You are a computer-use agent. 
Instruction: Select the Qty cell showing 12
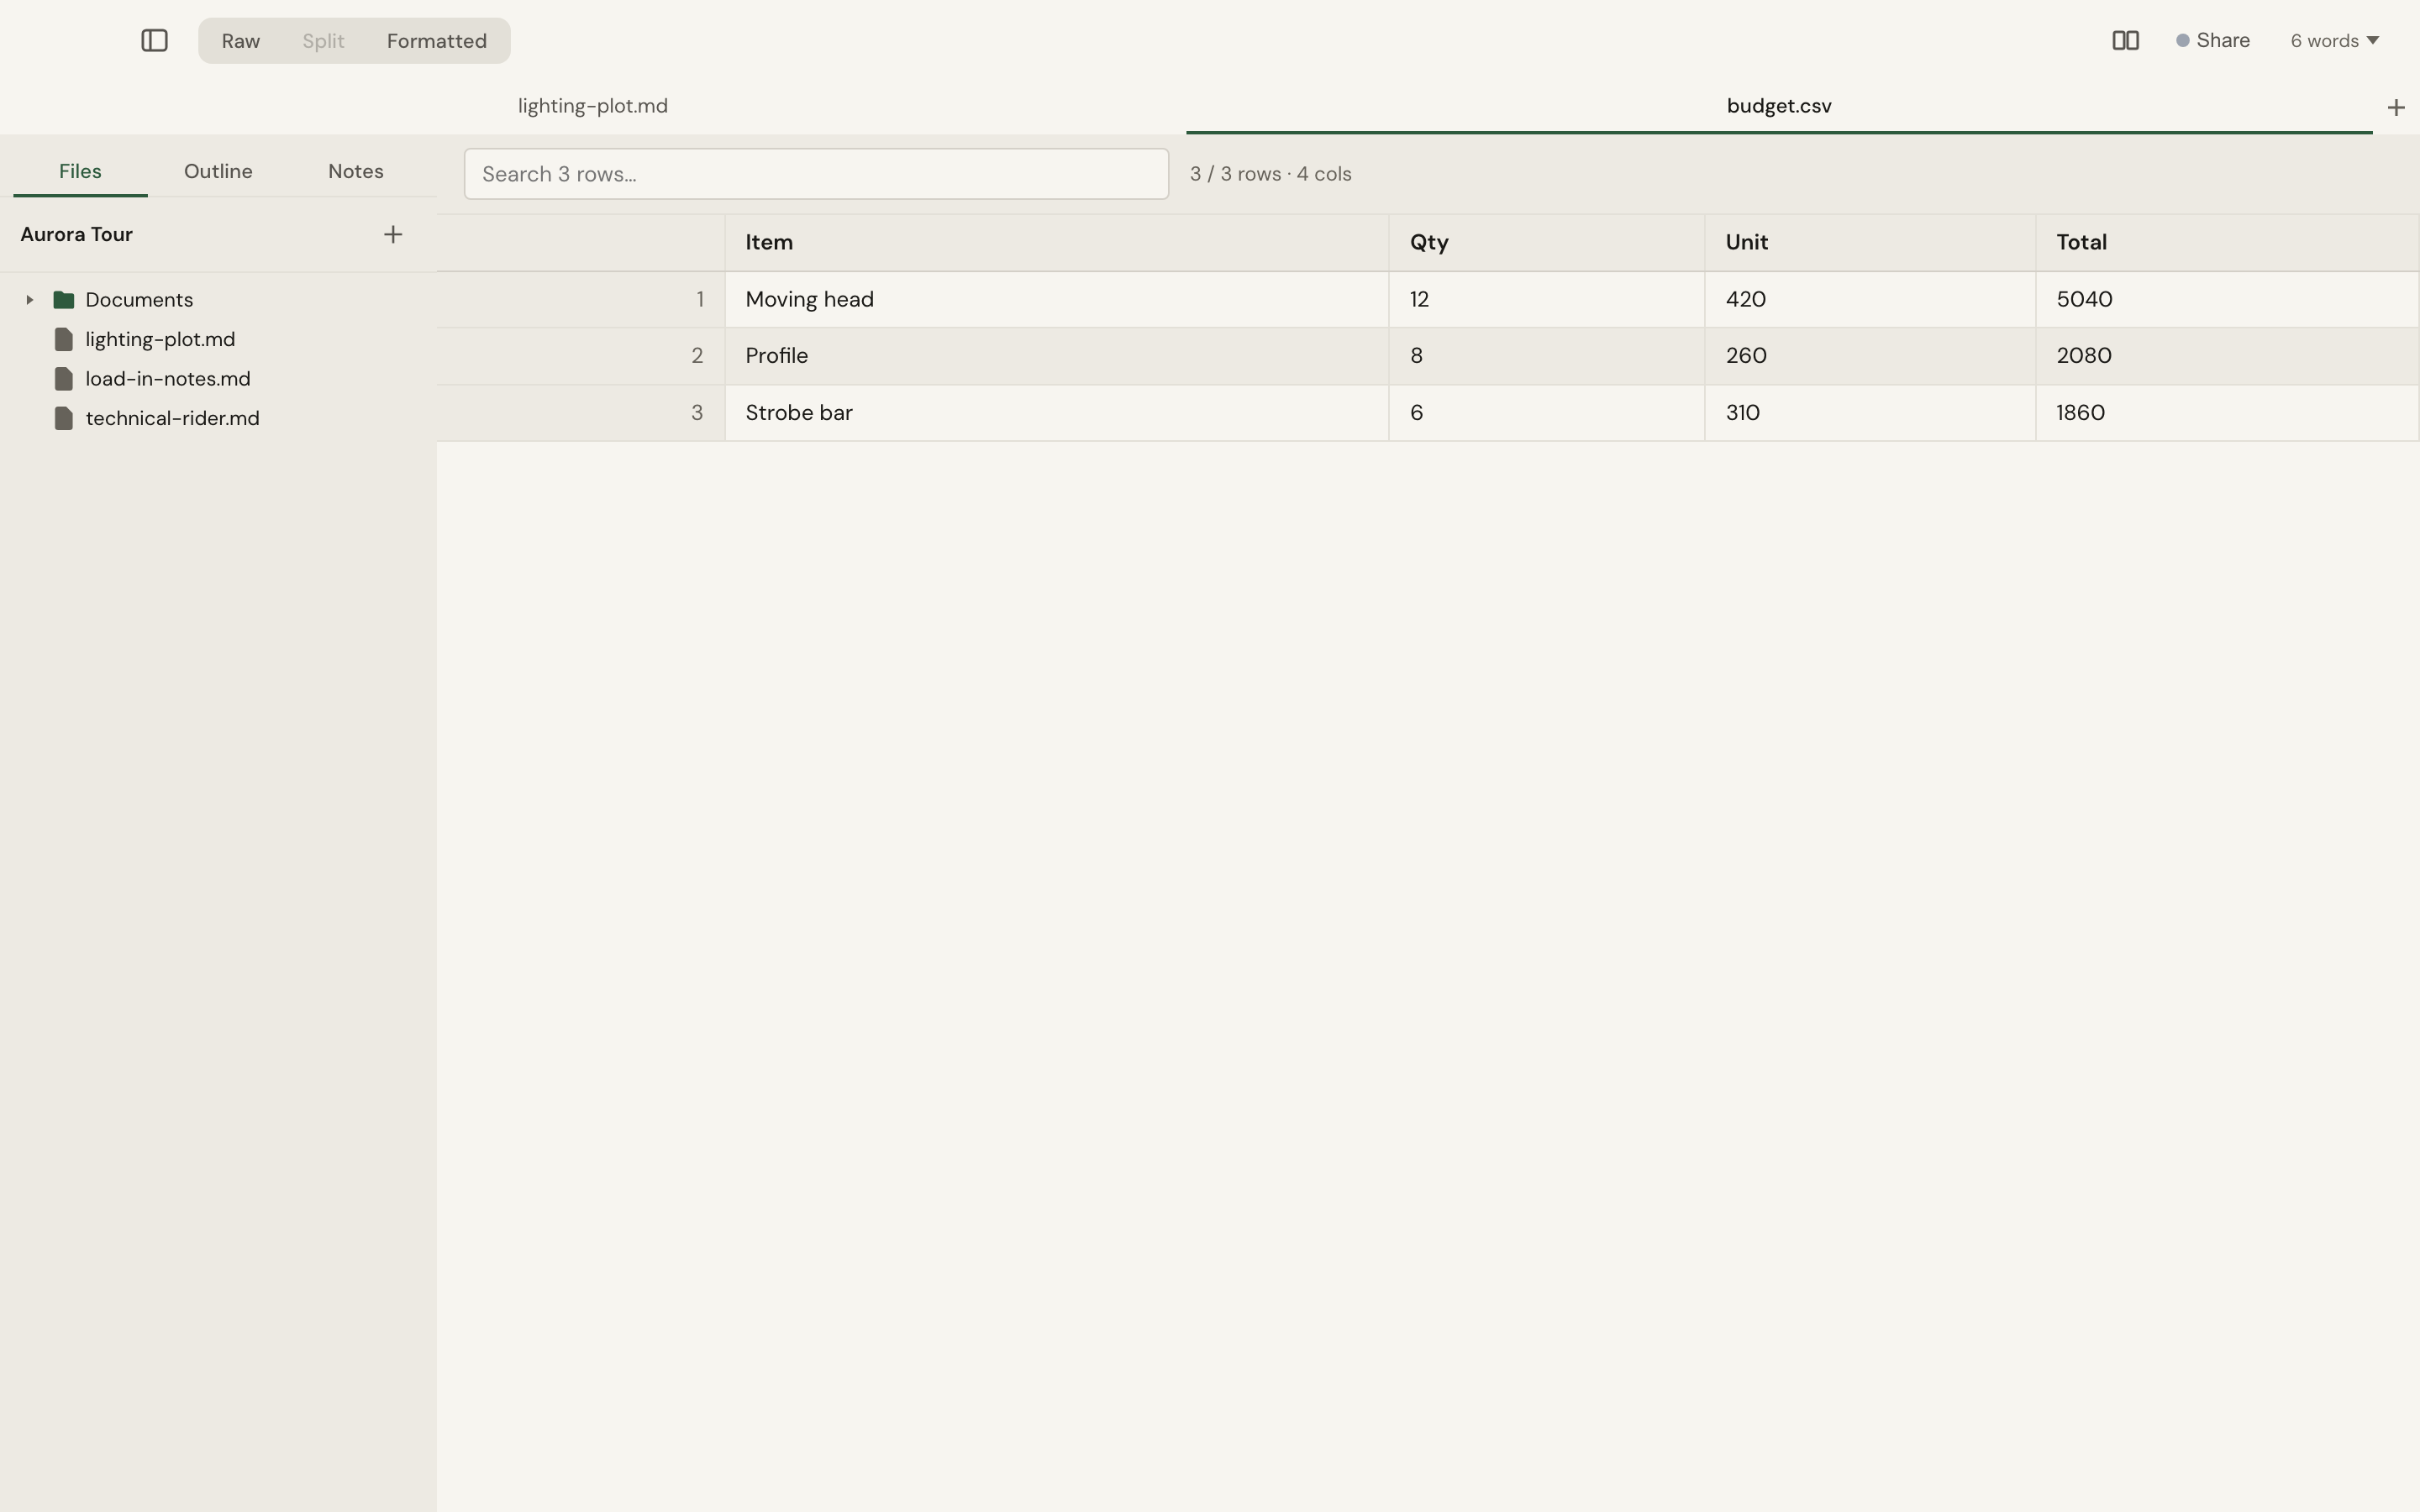coord(1546,300)
